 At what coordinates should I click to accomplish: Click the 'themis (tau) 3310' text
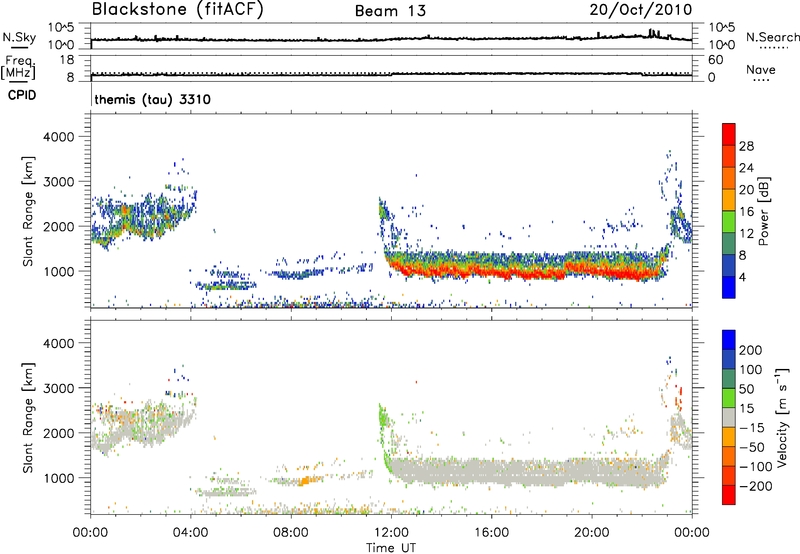click(153, 99)
